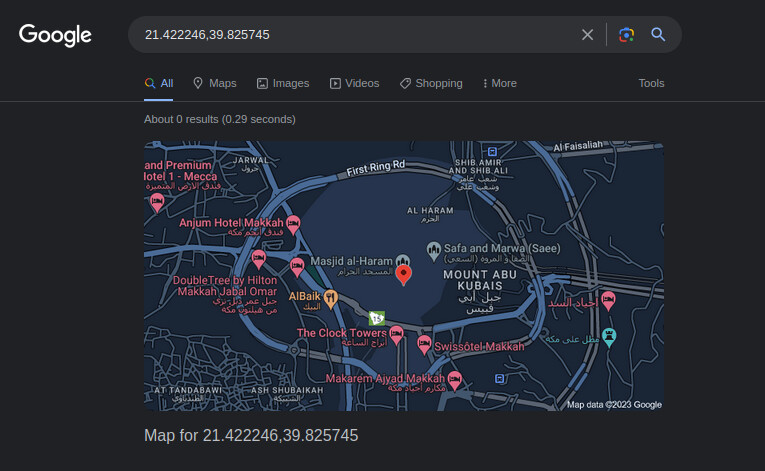The image size is (765, 471).
Task: Click the Safa and Marwa landmark marker
Action: (x=433, y=248)
